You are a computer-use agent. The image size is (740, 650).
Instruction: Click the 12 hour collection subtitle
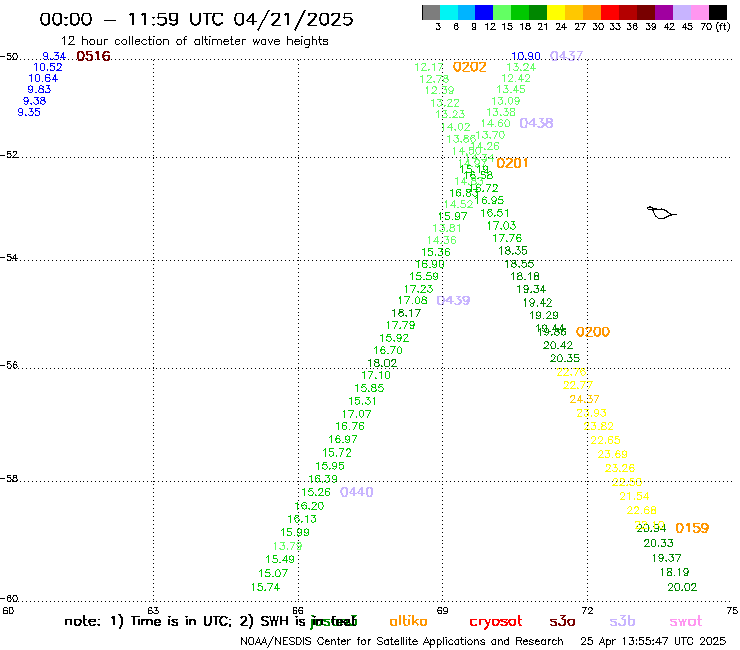[x=195, y=41]
